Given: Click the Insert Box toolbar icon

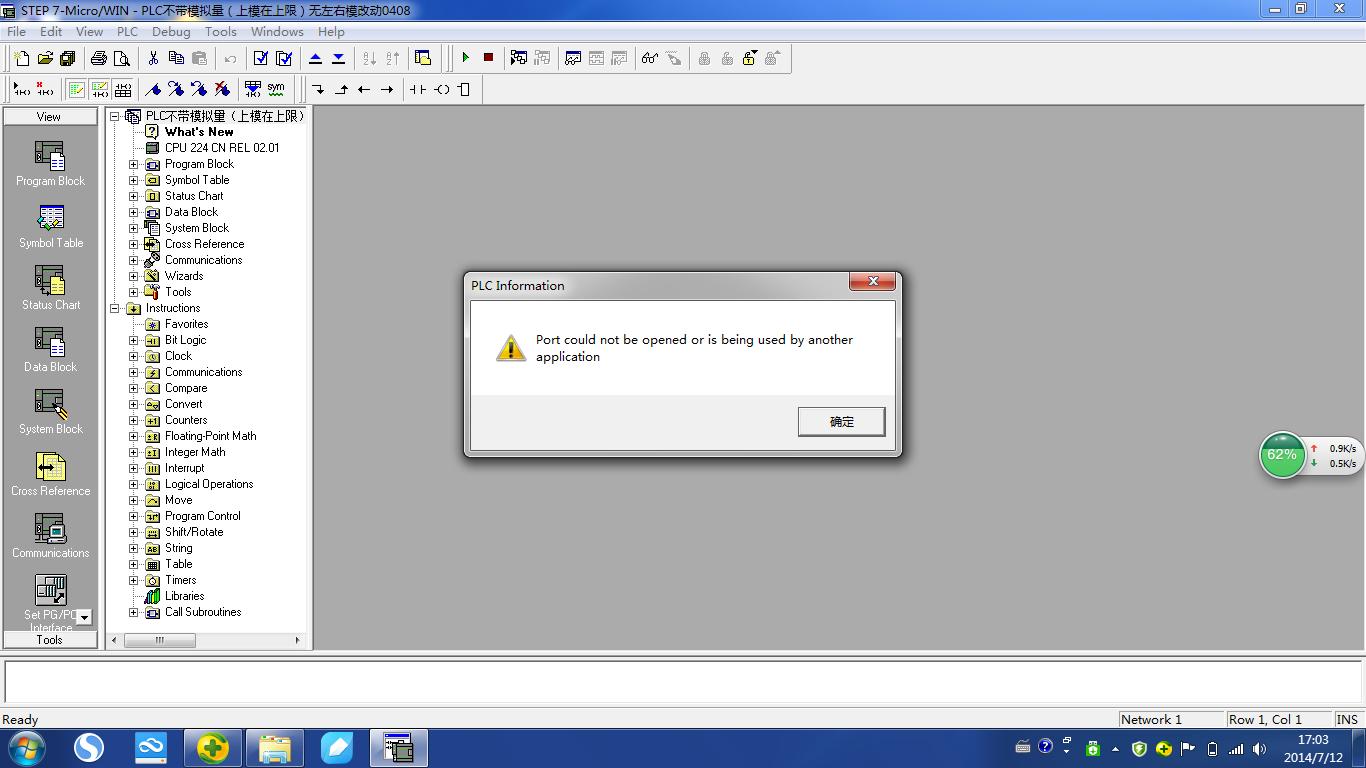Looking at the screenshot, I should click(464, 89).
